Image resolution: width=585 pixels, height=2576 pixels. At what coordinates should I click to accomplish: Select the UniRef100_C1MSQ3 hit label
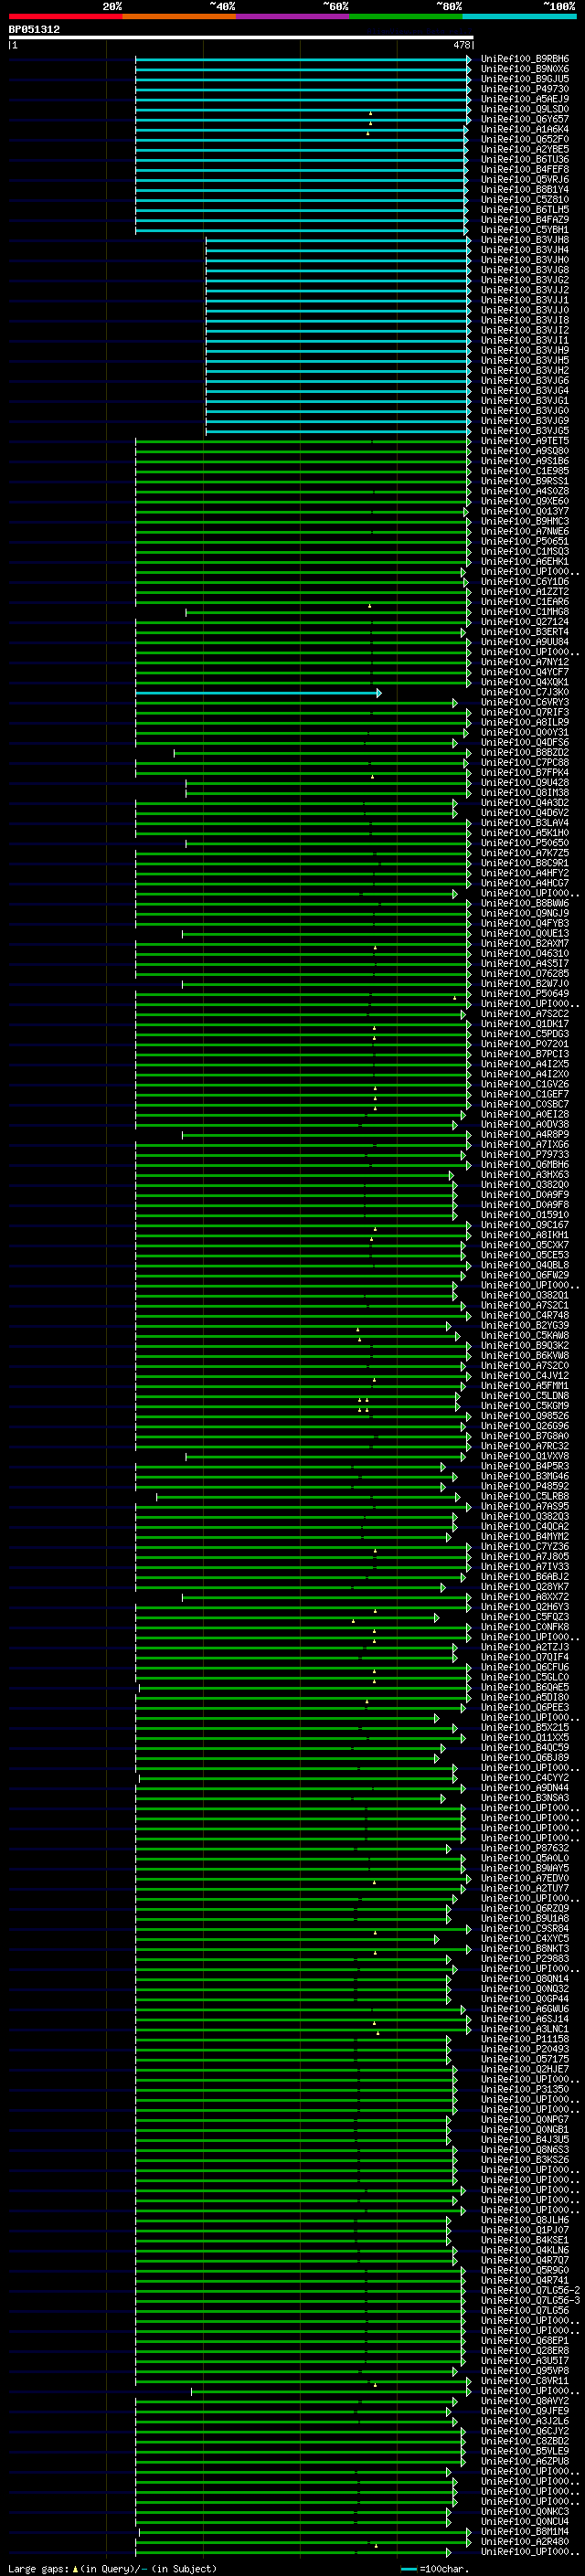point(525,551)
